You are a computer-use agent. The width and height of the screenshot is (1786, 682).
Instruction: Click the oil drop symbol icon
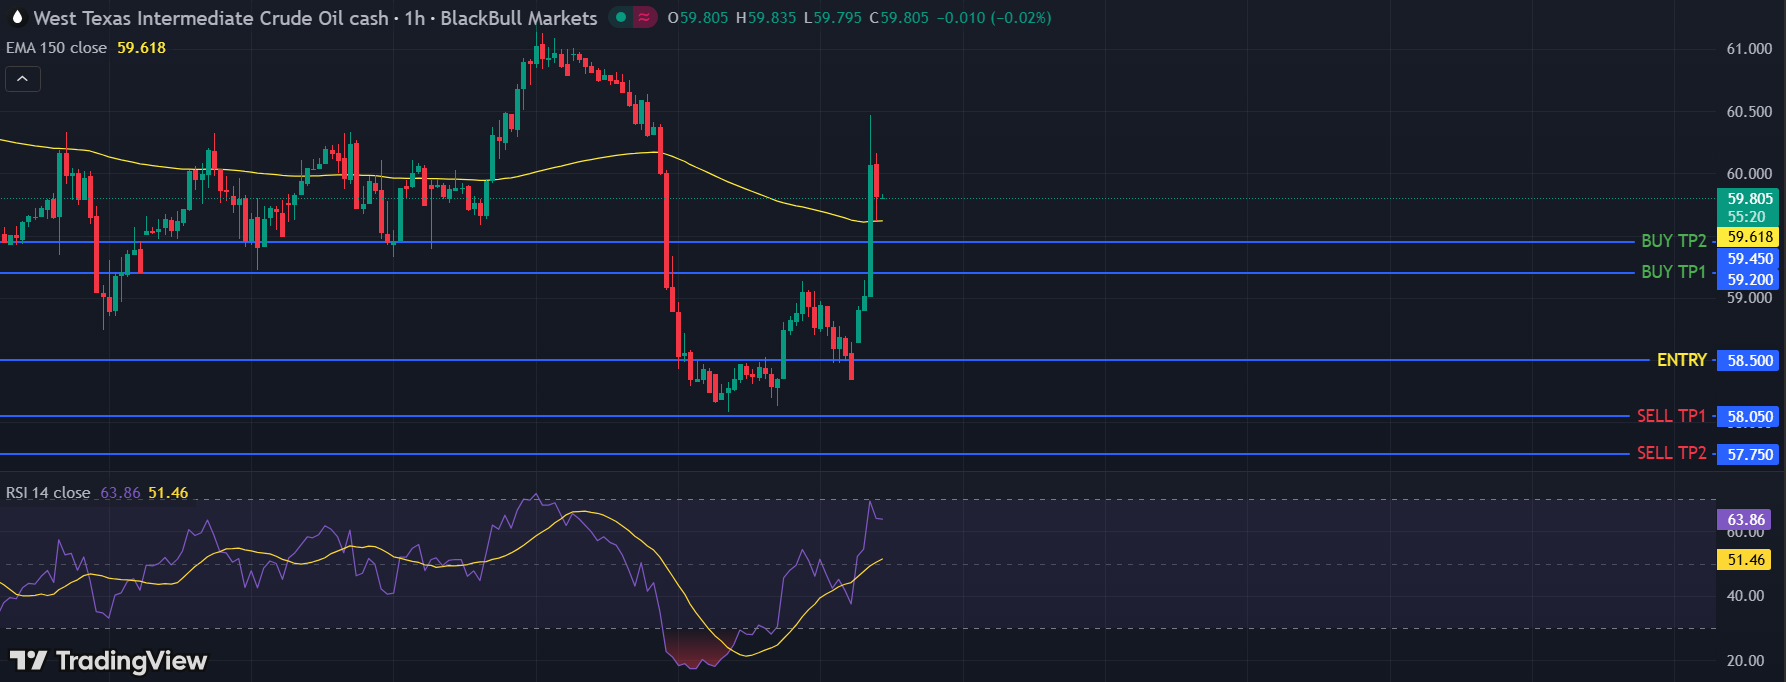tap(17, 17)
